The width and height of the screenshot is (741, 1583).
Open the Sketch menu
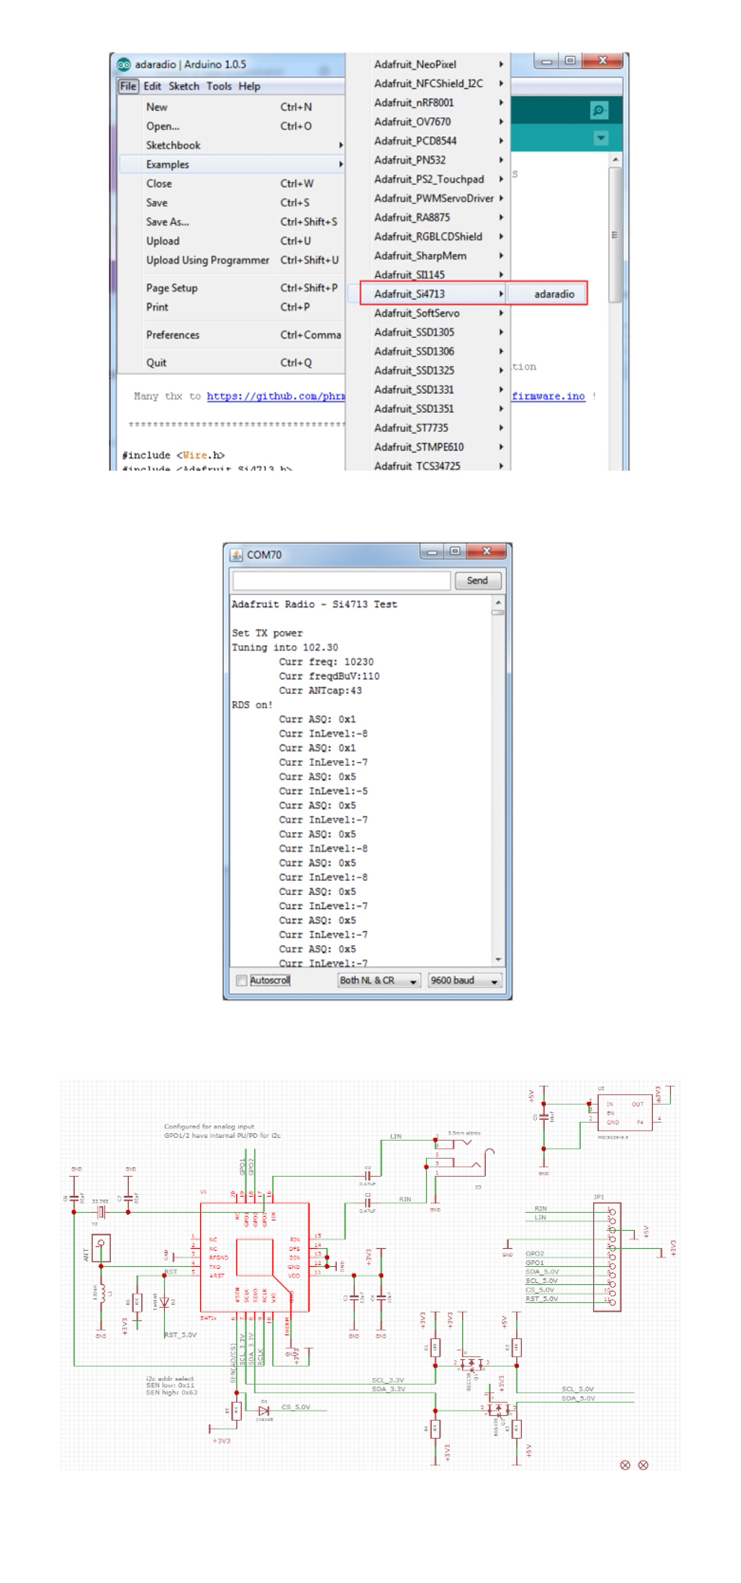(184, 87)
